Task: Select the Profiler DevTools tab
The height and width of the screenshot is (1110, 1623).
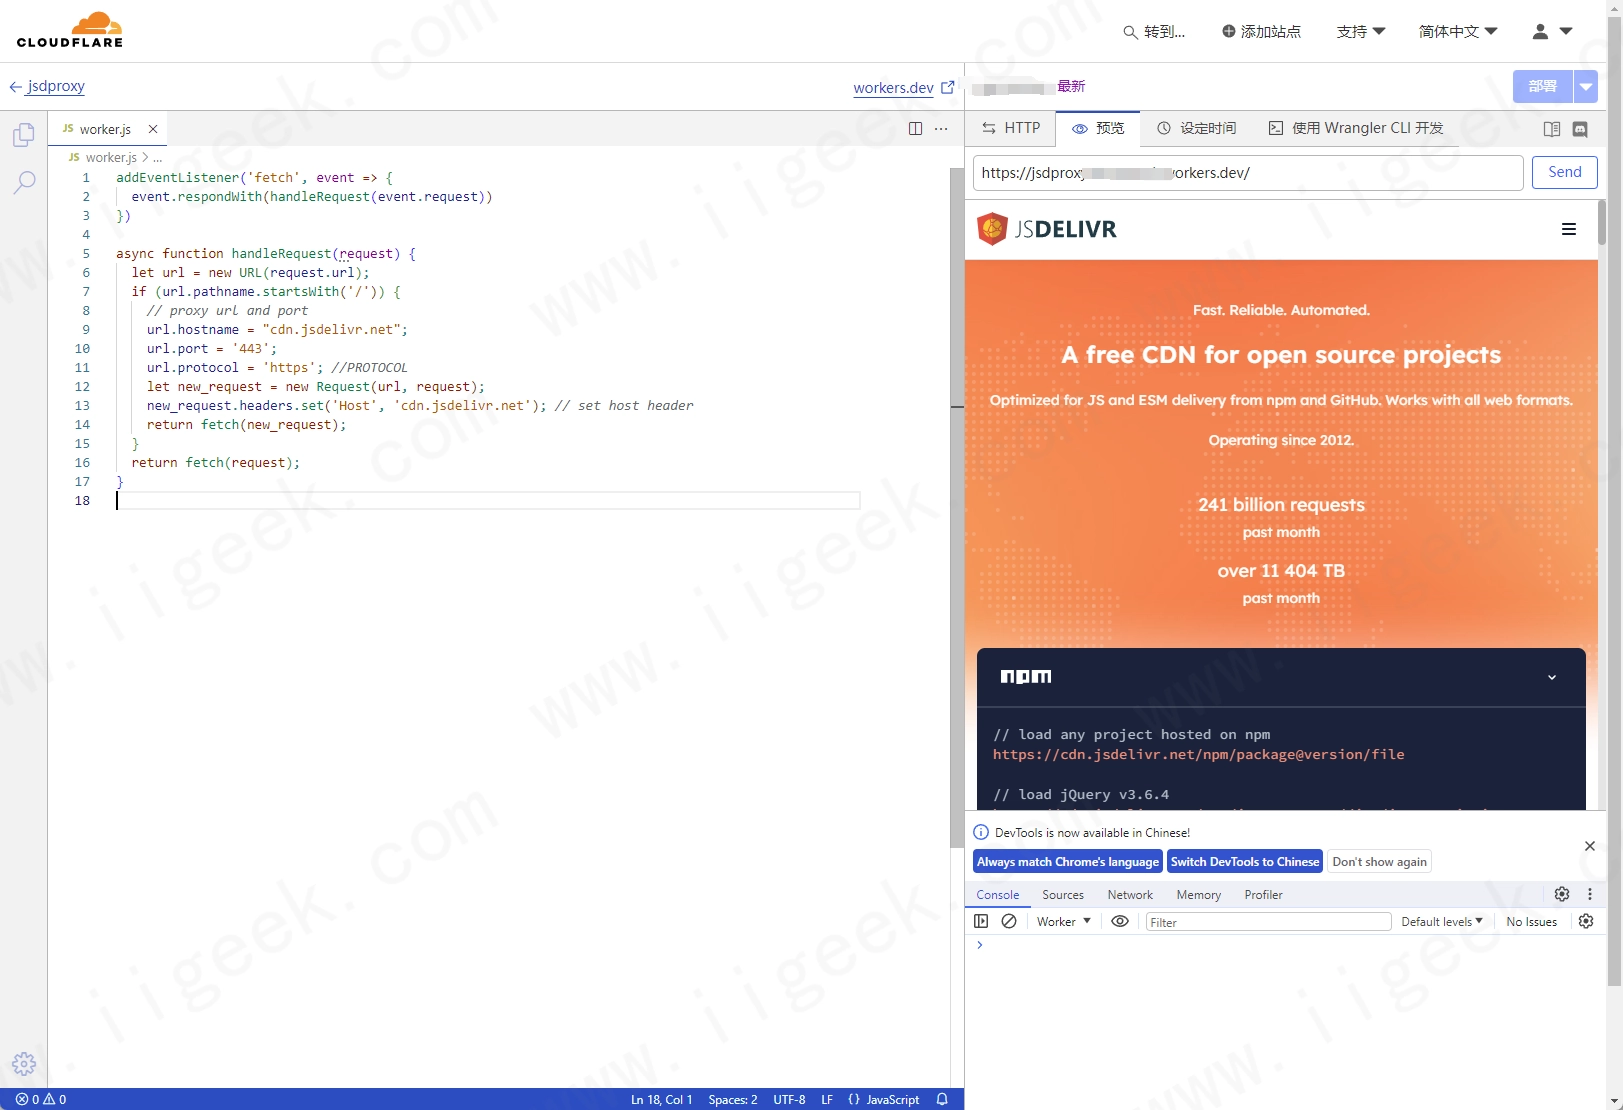Action: coord(1264,895)
